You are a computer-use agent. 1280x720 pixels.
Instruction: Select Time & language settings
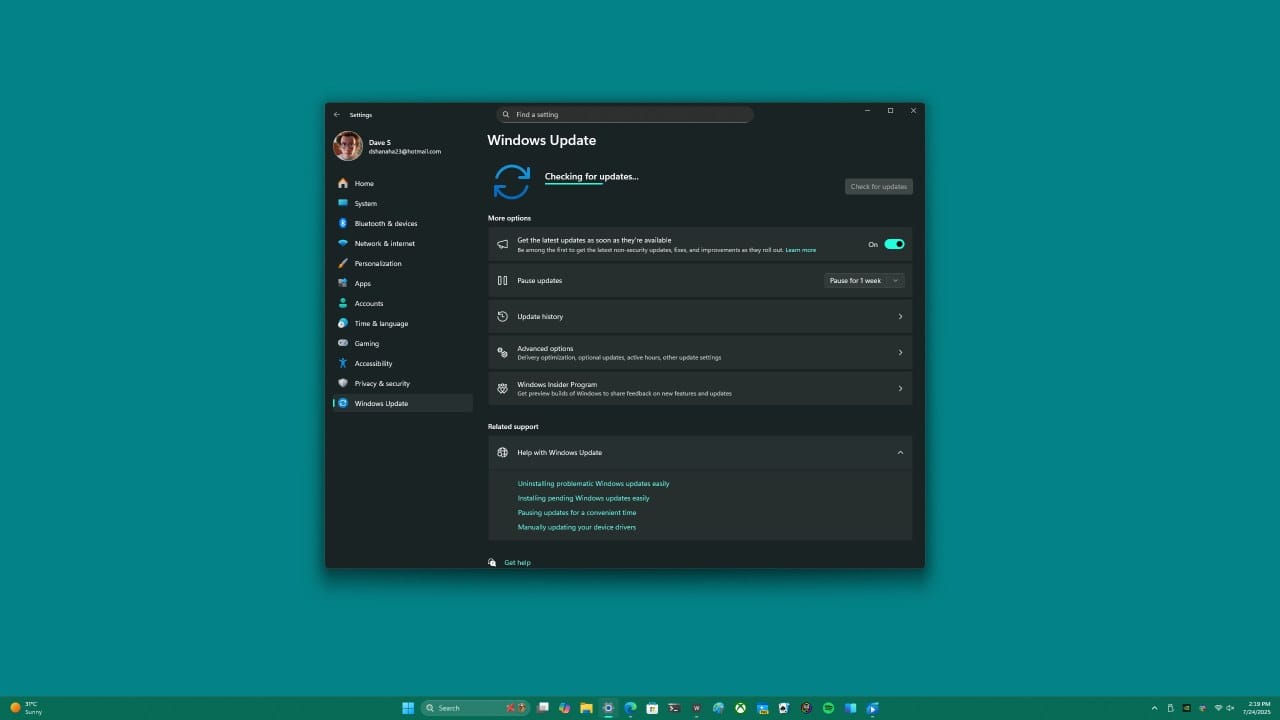(381, 323)
